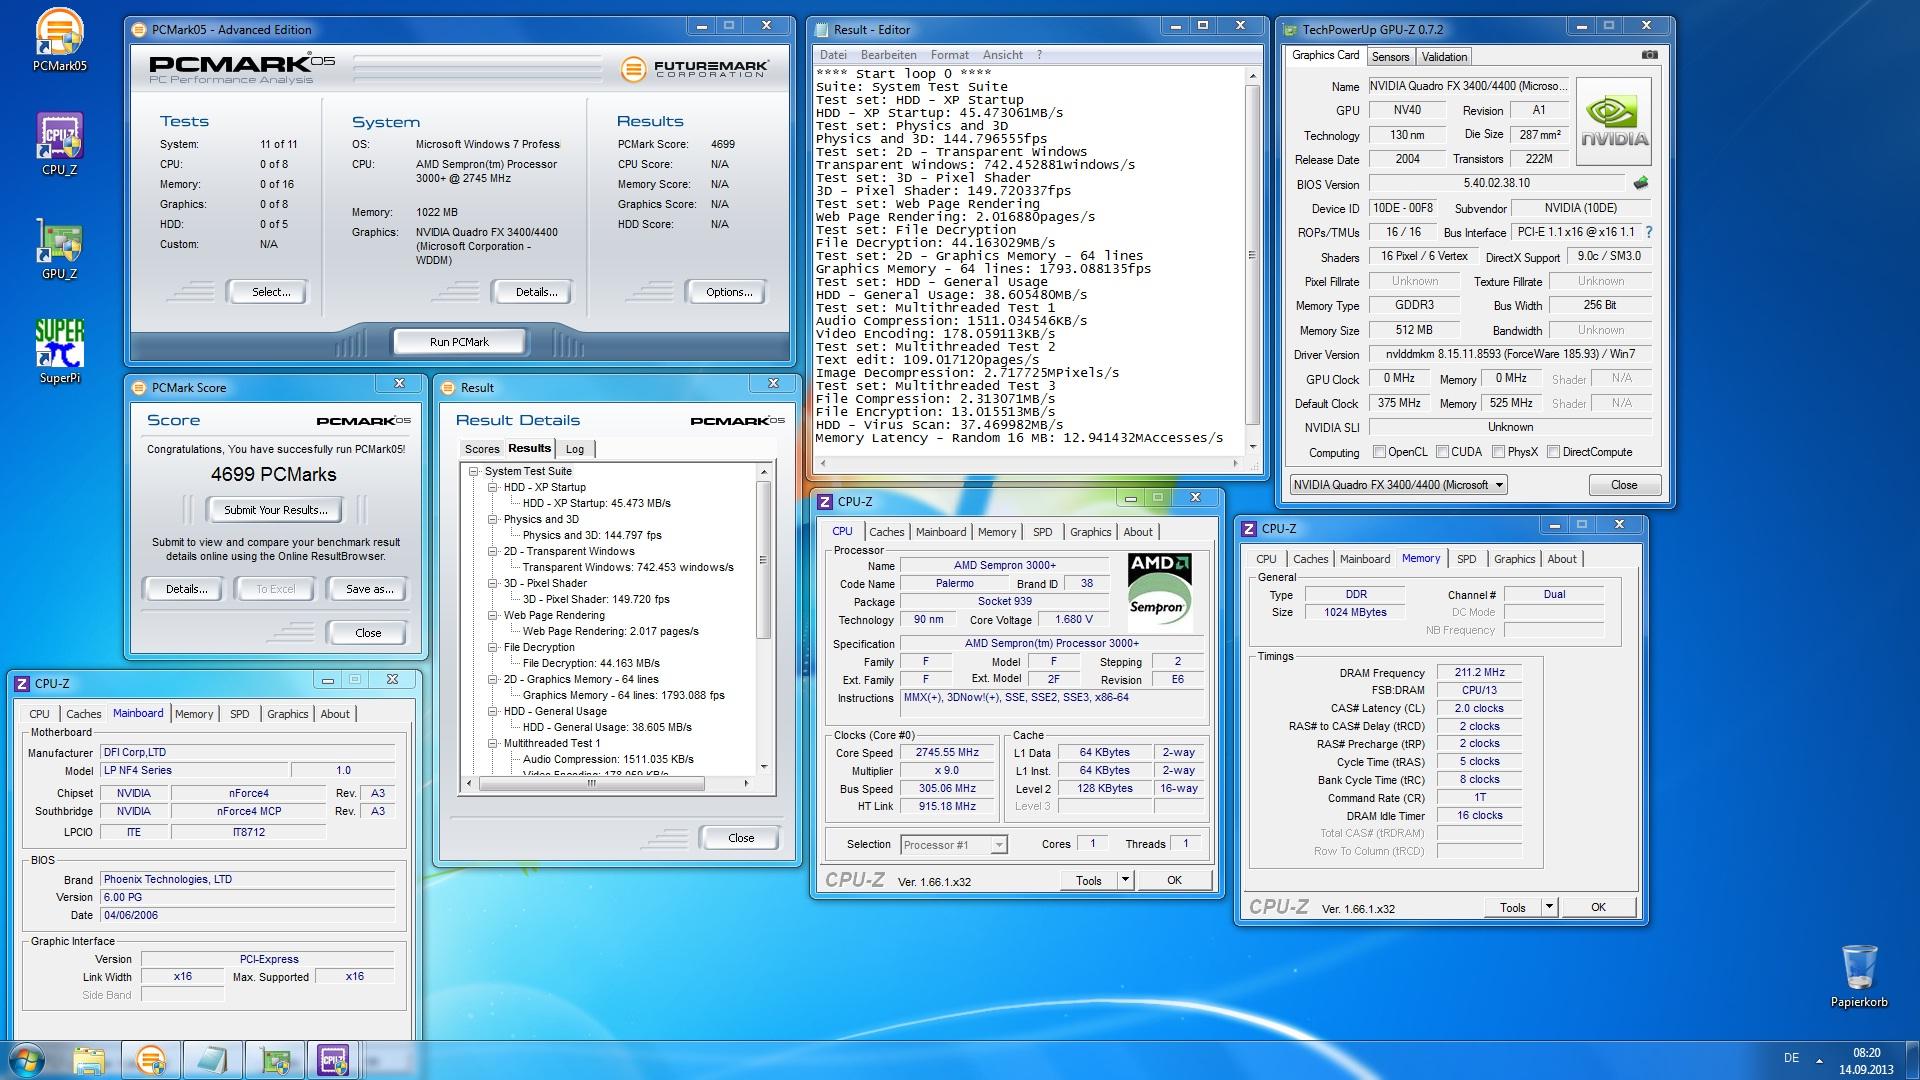Image resolution: width=1920 pixels, height=1080 pixels.
Task: Click the TechPowerUp GPU-Z title bar icon
Action: pyautogui.click(x=1291, y=30)
